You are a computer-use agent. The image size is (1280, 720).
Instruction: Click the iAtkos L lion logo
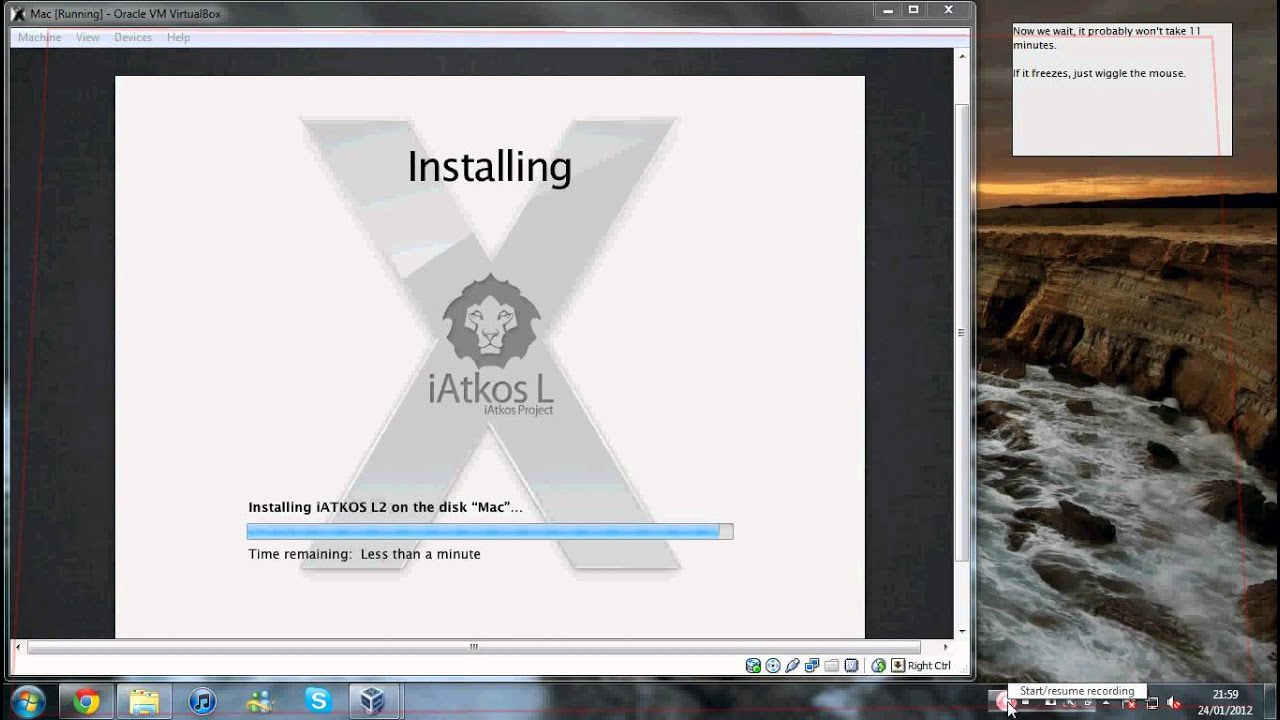(491, 344)
